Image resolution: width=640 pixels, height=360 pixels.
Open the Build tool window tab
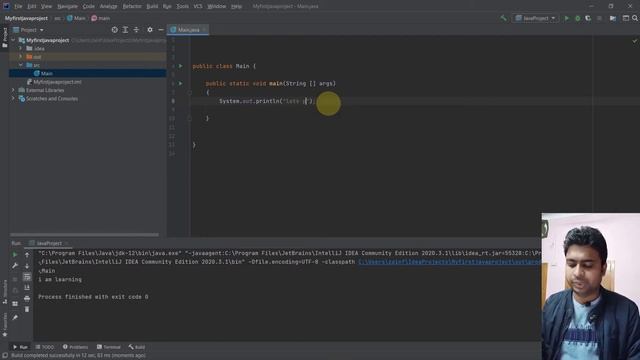(137, 347)
